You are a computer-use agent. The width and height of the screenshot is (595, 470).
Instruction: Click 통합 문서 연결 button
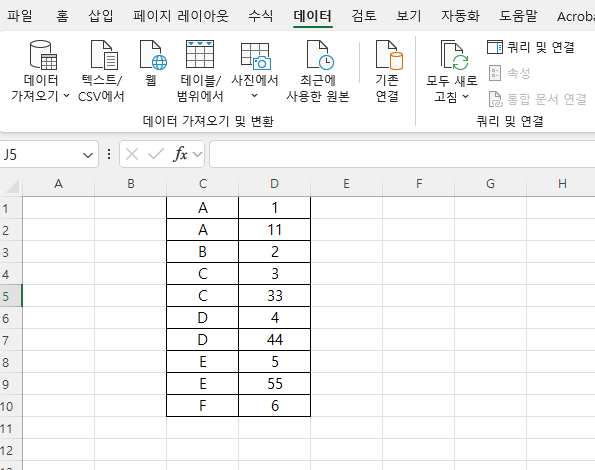pyautogui.click(x=537, y=99)
